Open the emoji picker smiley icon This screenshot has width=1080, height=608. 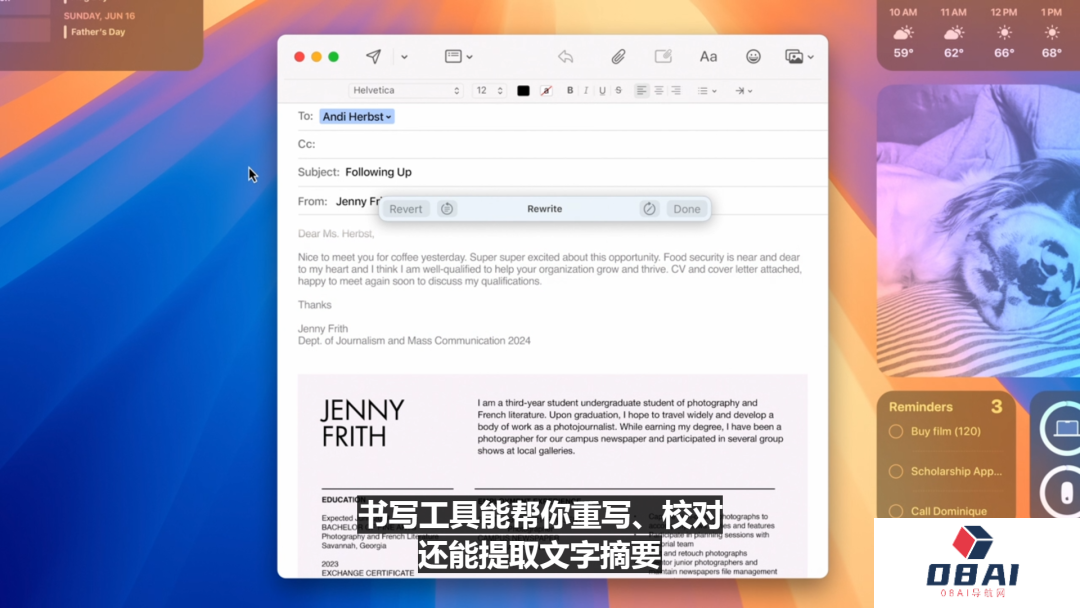click(x=753, y=57)
